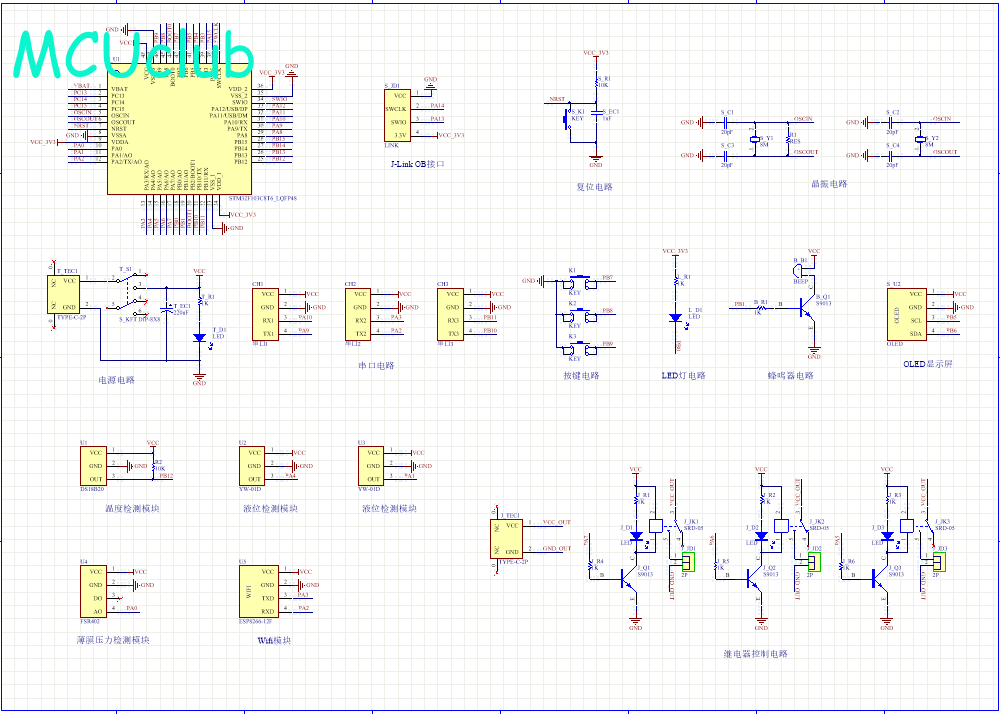This screenshot has width=1000, height=714.
Task: Click the K2 KEY button symbol
Action: 579,314
